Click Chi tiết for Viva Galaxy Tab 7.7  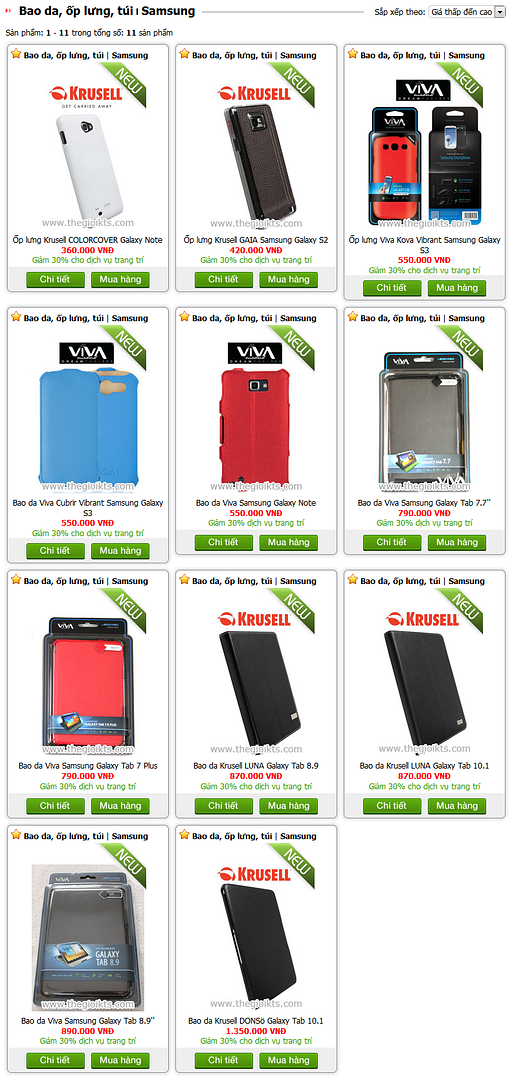(392, 543)
